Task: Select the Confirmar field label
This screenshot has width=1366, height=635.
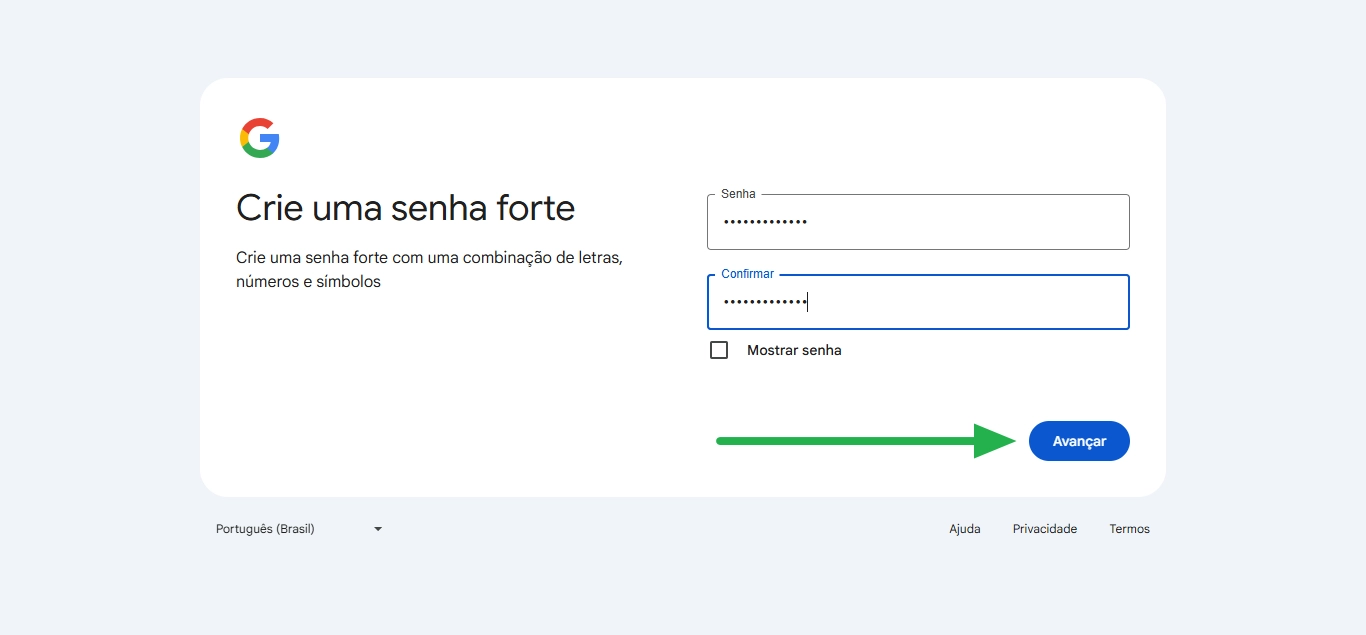Action: (x=747, y=273)
